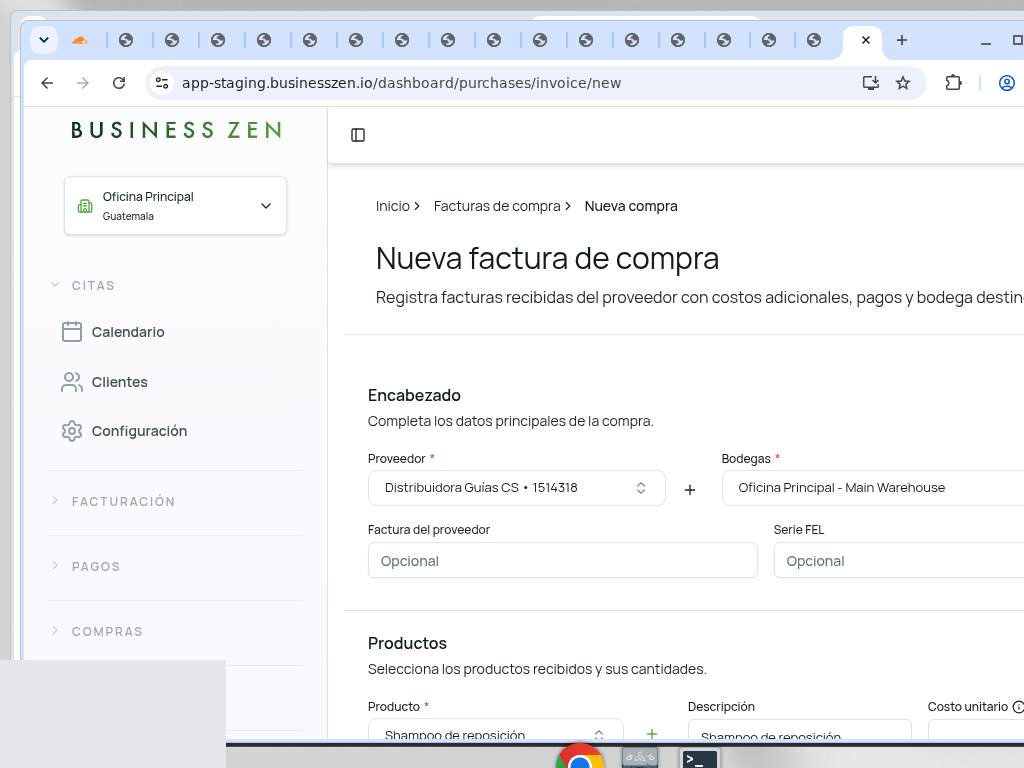1024x768 pixels.
Task: Toggle the sidebar panel icon
Action: pos(358,135)
